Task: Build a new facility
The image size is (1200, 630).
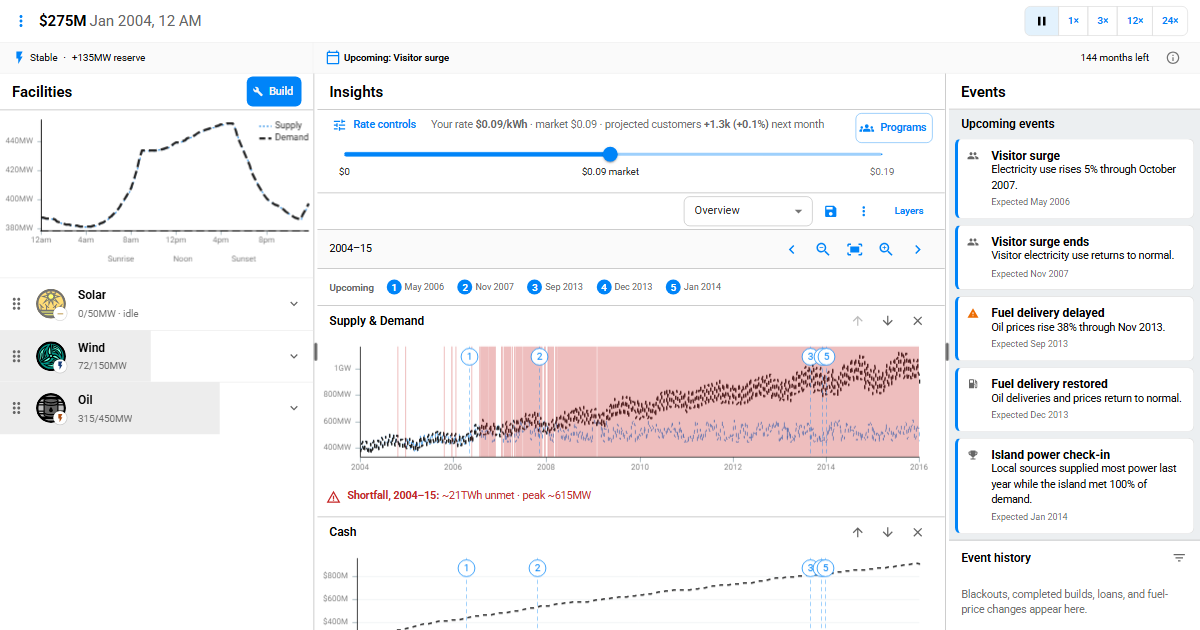Action: pyautogui.click(x=274, y=91)
